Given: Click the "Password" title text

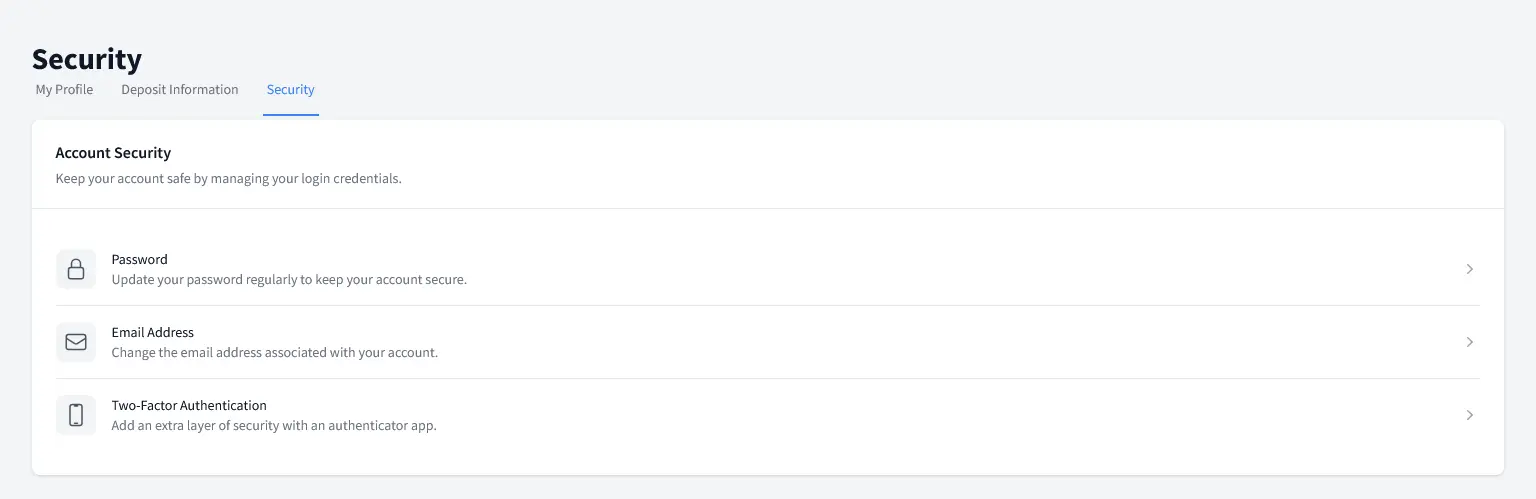Looking at the screenshot, I should 139,259.
